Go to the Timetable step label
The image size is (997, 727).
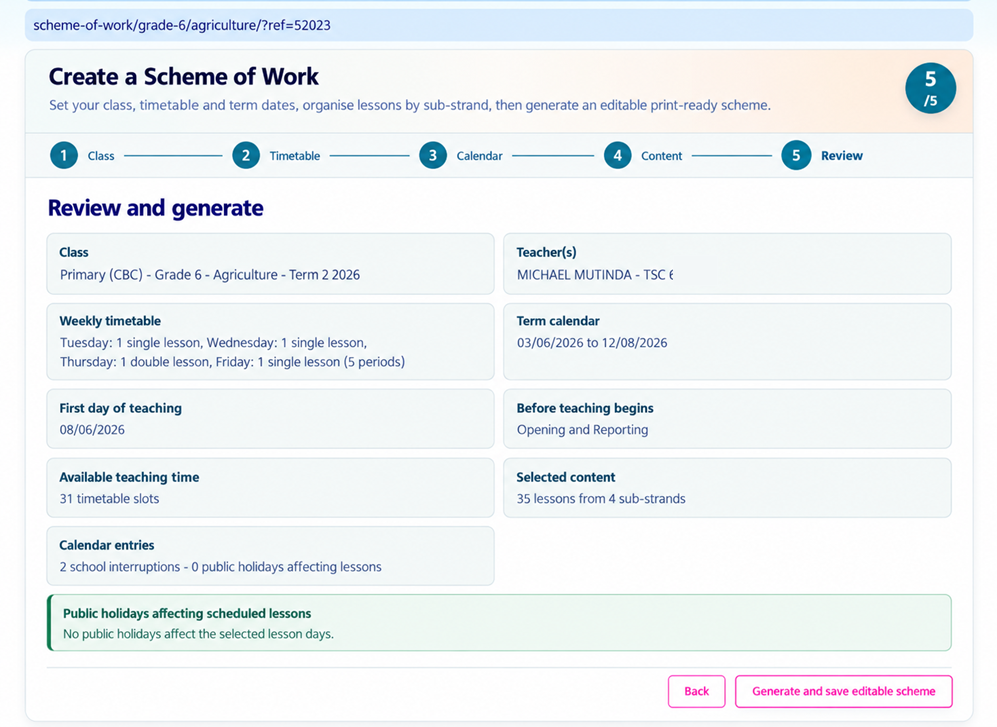tap(294, 156)
